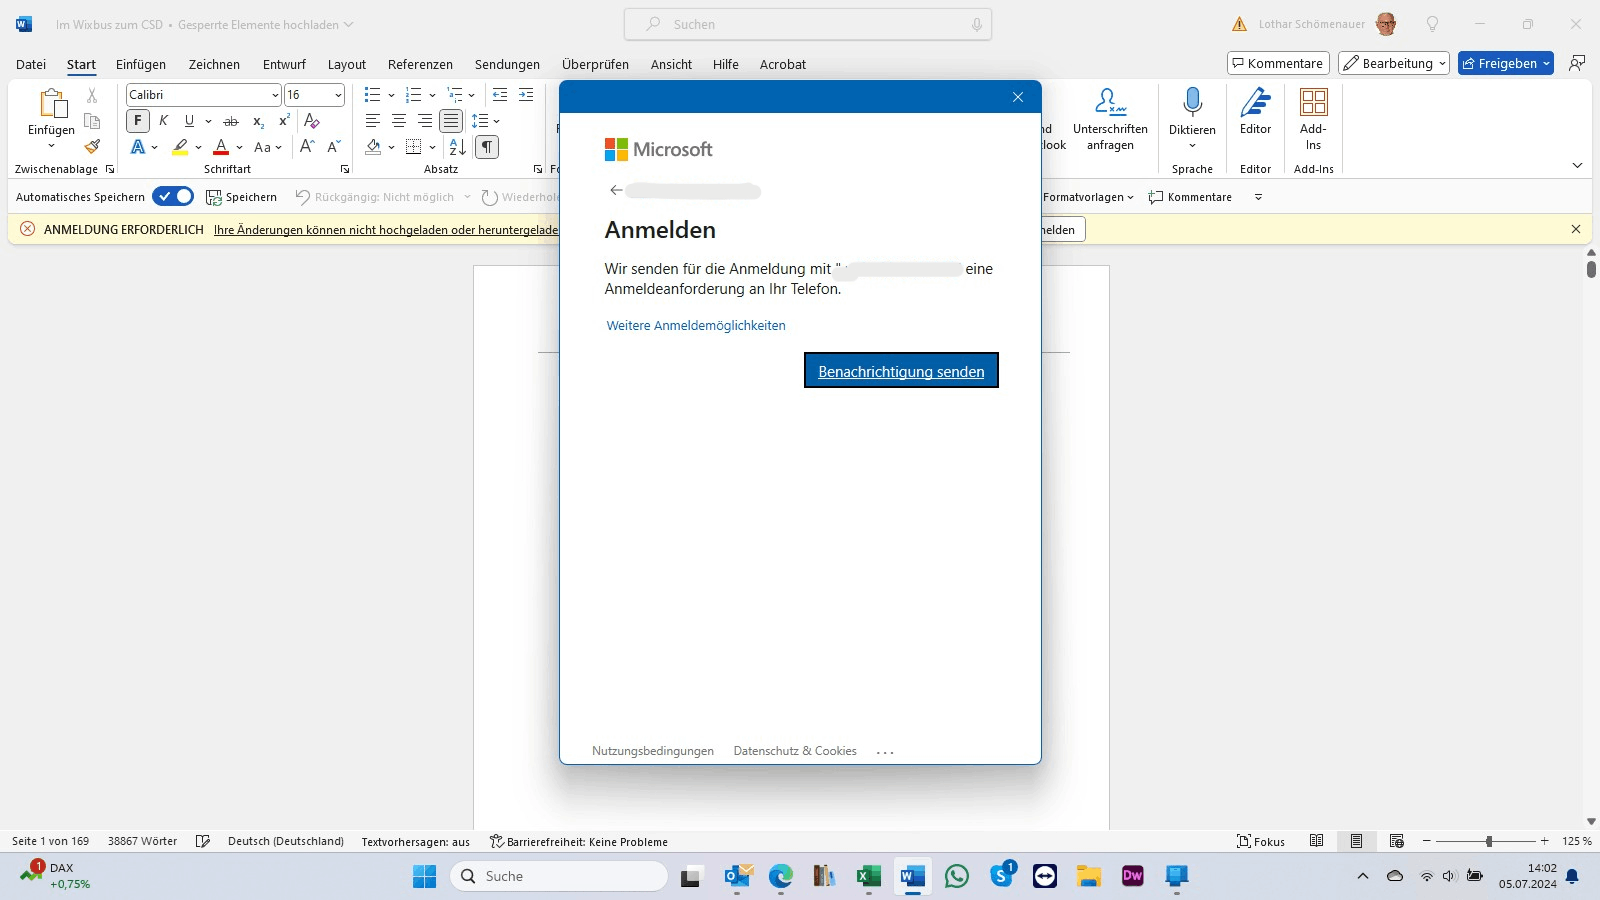Switch to the Einfügen tab
Image resolution: width=1600 pixels, height=900 pixels.
pos(141,64)
